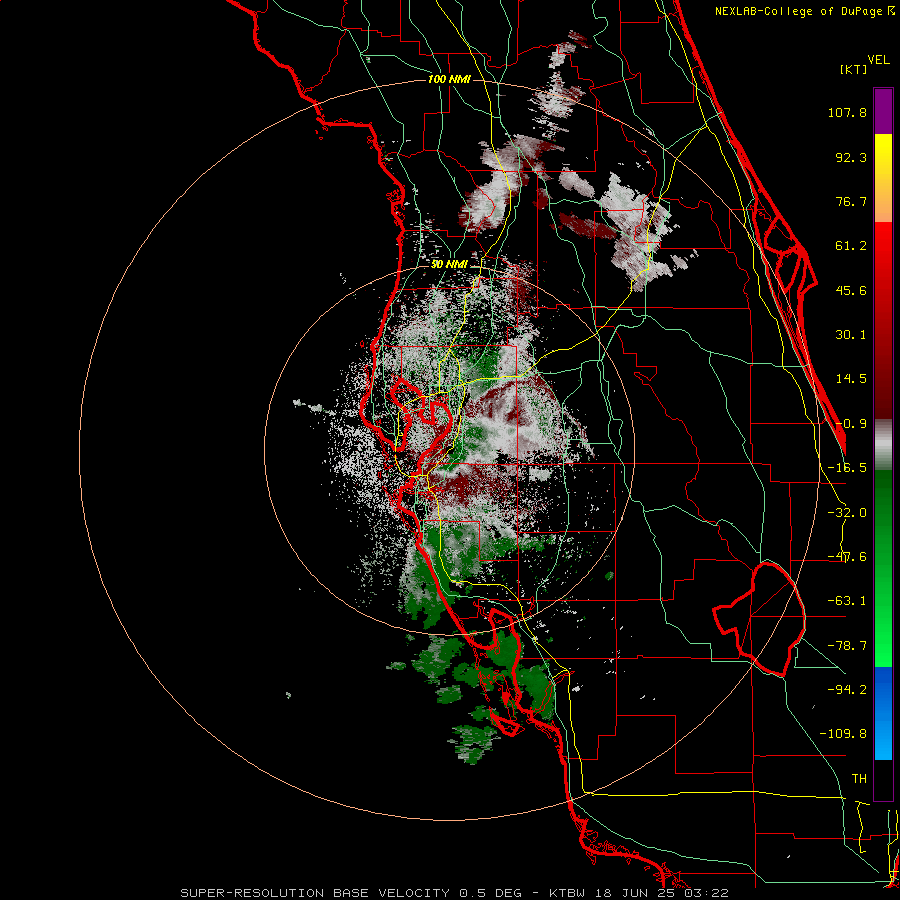The image size is (900, 900).
Task: Click the 107.8 velocity scale value
Action: pyautogui.click(x=847, y=112)
